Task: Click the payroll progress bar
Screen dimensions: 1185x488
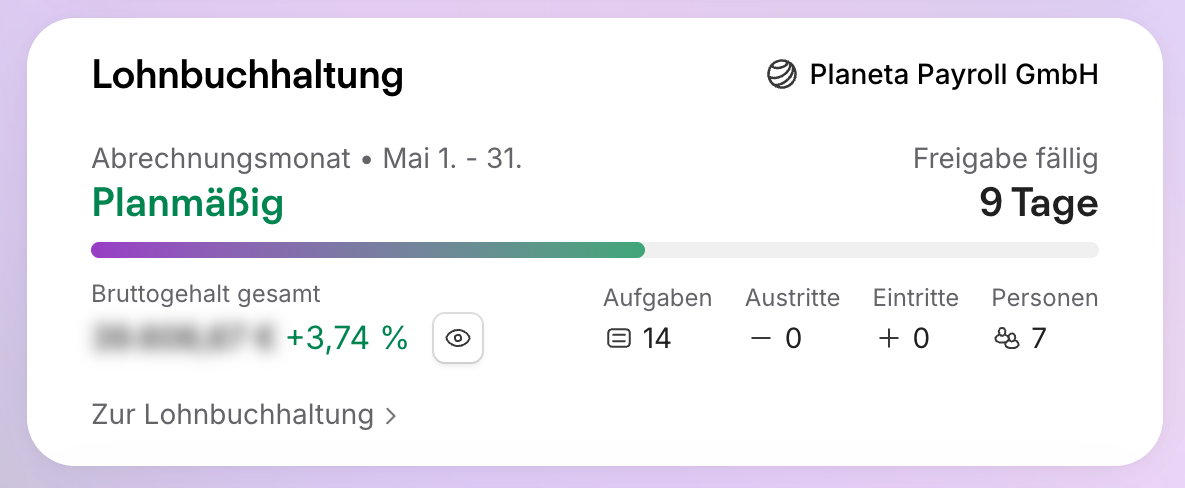Action: point(595,250)
